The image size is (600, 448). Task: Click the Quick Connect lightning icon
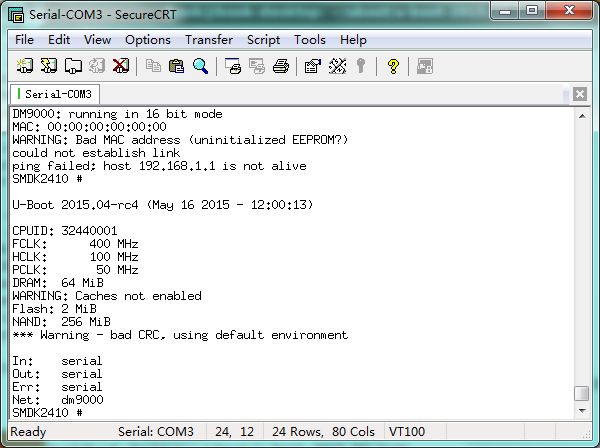(x=49, y=66)
